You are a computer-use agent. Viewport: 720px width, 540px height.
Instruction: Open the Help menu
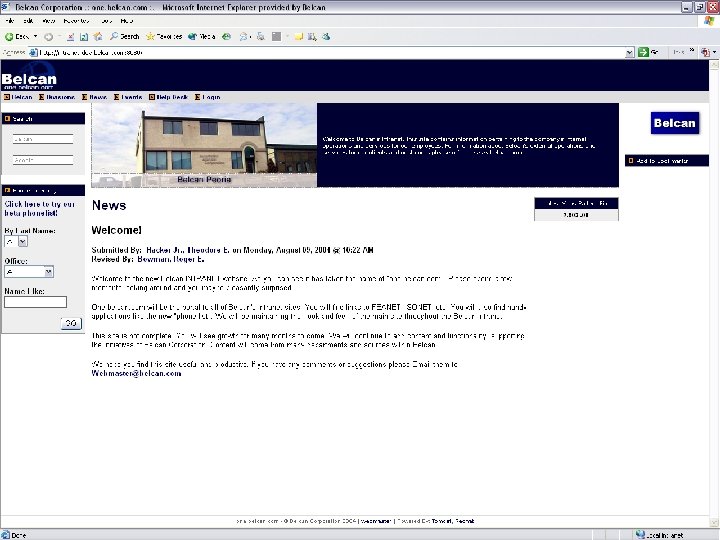(x=127, y=21)
